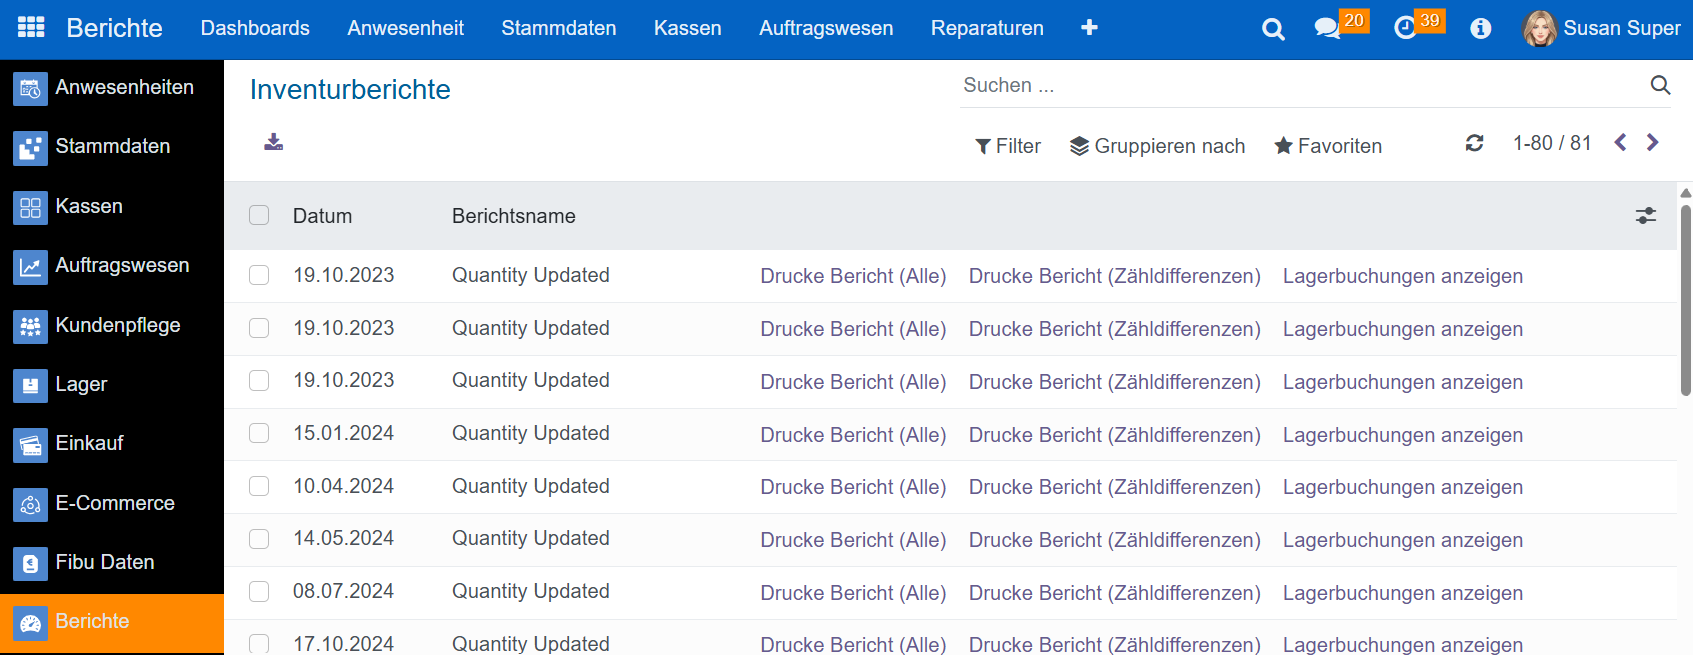Click Drucke Bericht (Alle) for 15.01.2024
The image size is (1693, 655).
click(853, 435)
